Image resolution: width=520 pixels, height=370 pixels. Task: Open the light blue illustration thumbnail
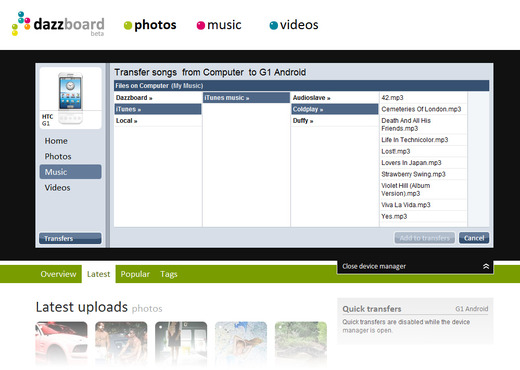coord(241,343)
